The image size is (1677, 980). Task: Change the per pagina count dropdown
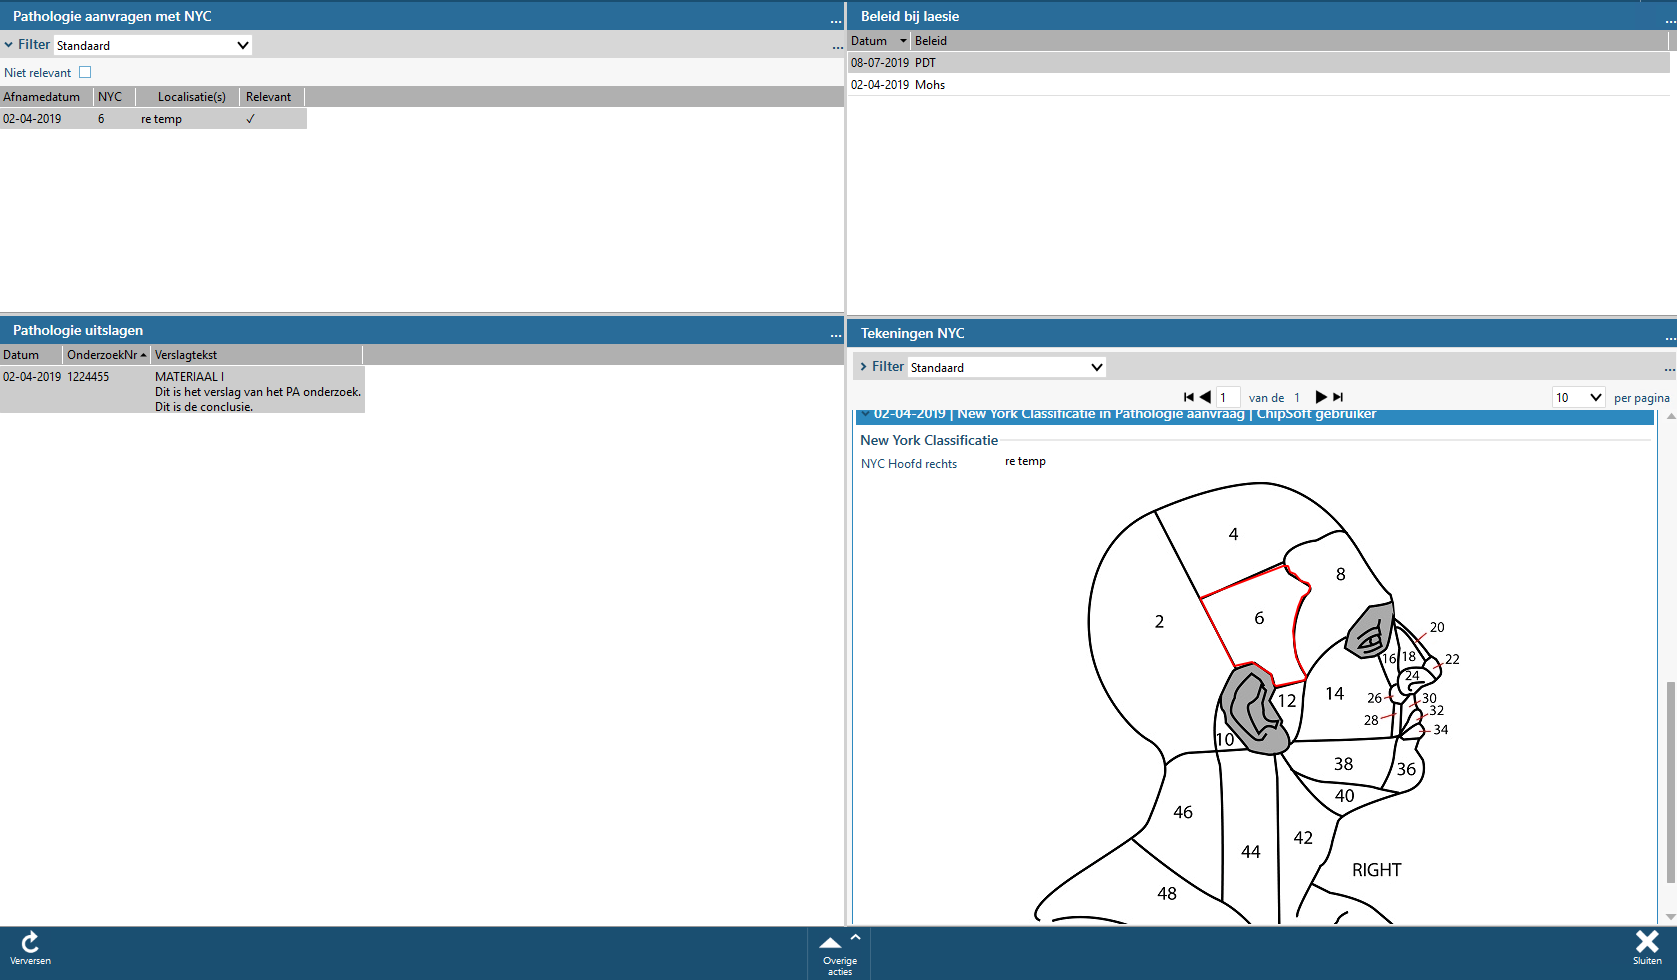pyautogui.click(x=1578, y=397)
